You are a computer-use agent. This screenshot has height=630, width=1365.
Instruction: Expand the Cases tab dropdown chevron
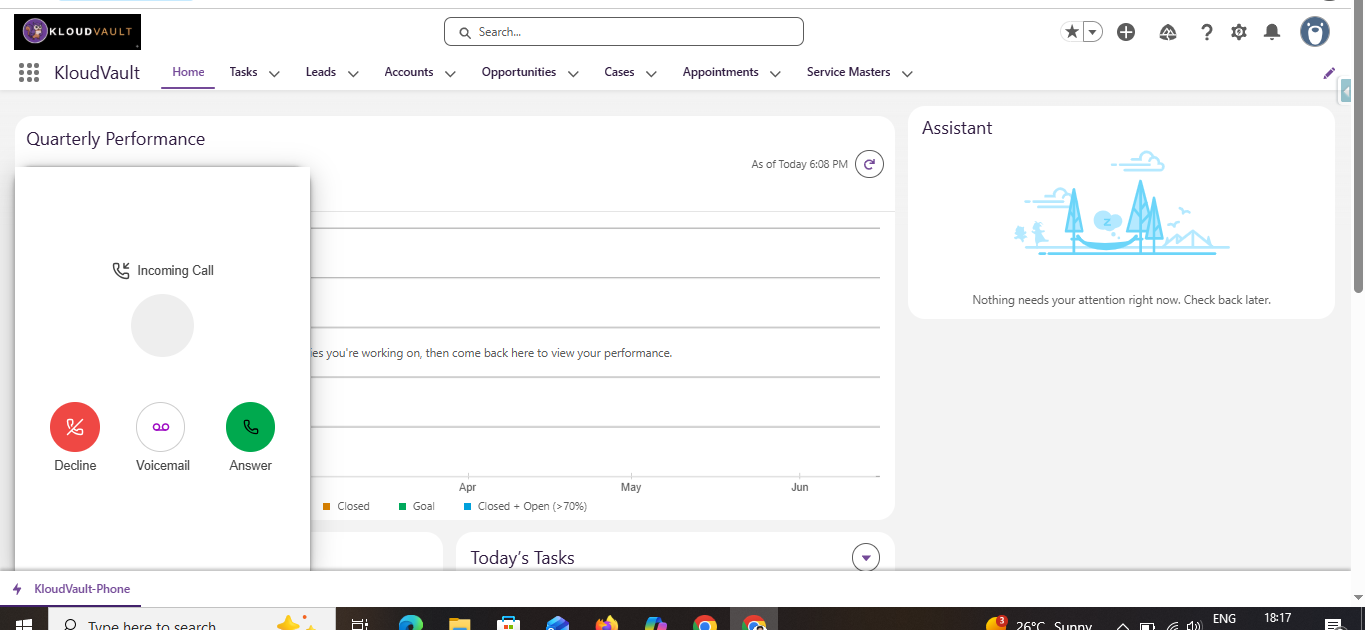click(x=651, y=73)
